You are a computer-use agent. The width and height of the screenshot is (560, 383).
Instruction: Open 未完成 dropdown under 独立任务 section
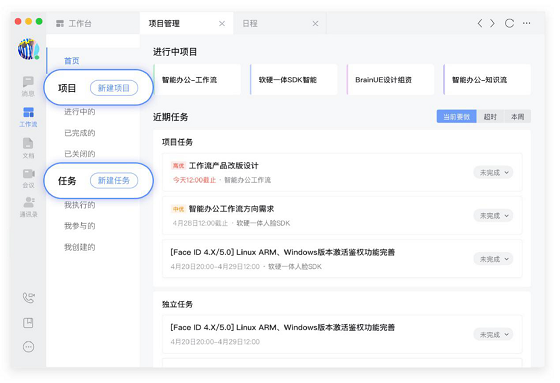pos(494,335)
